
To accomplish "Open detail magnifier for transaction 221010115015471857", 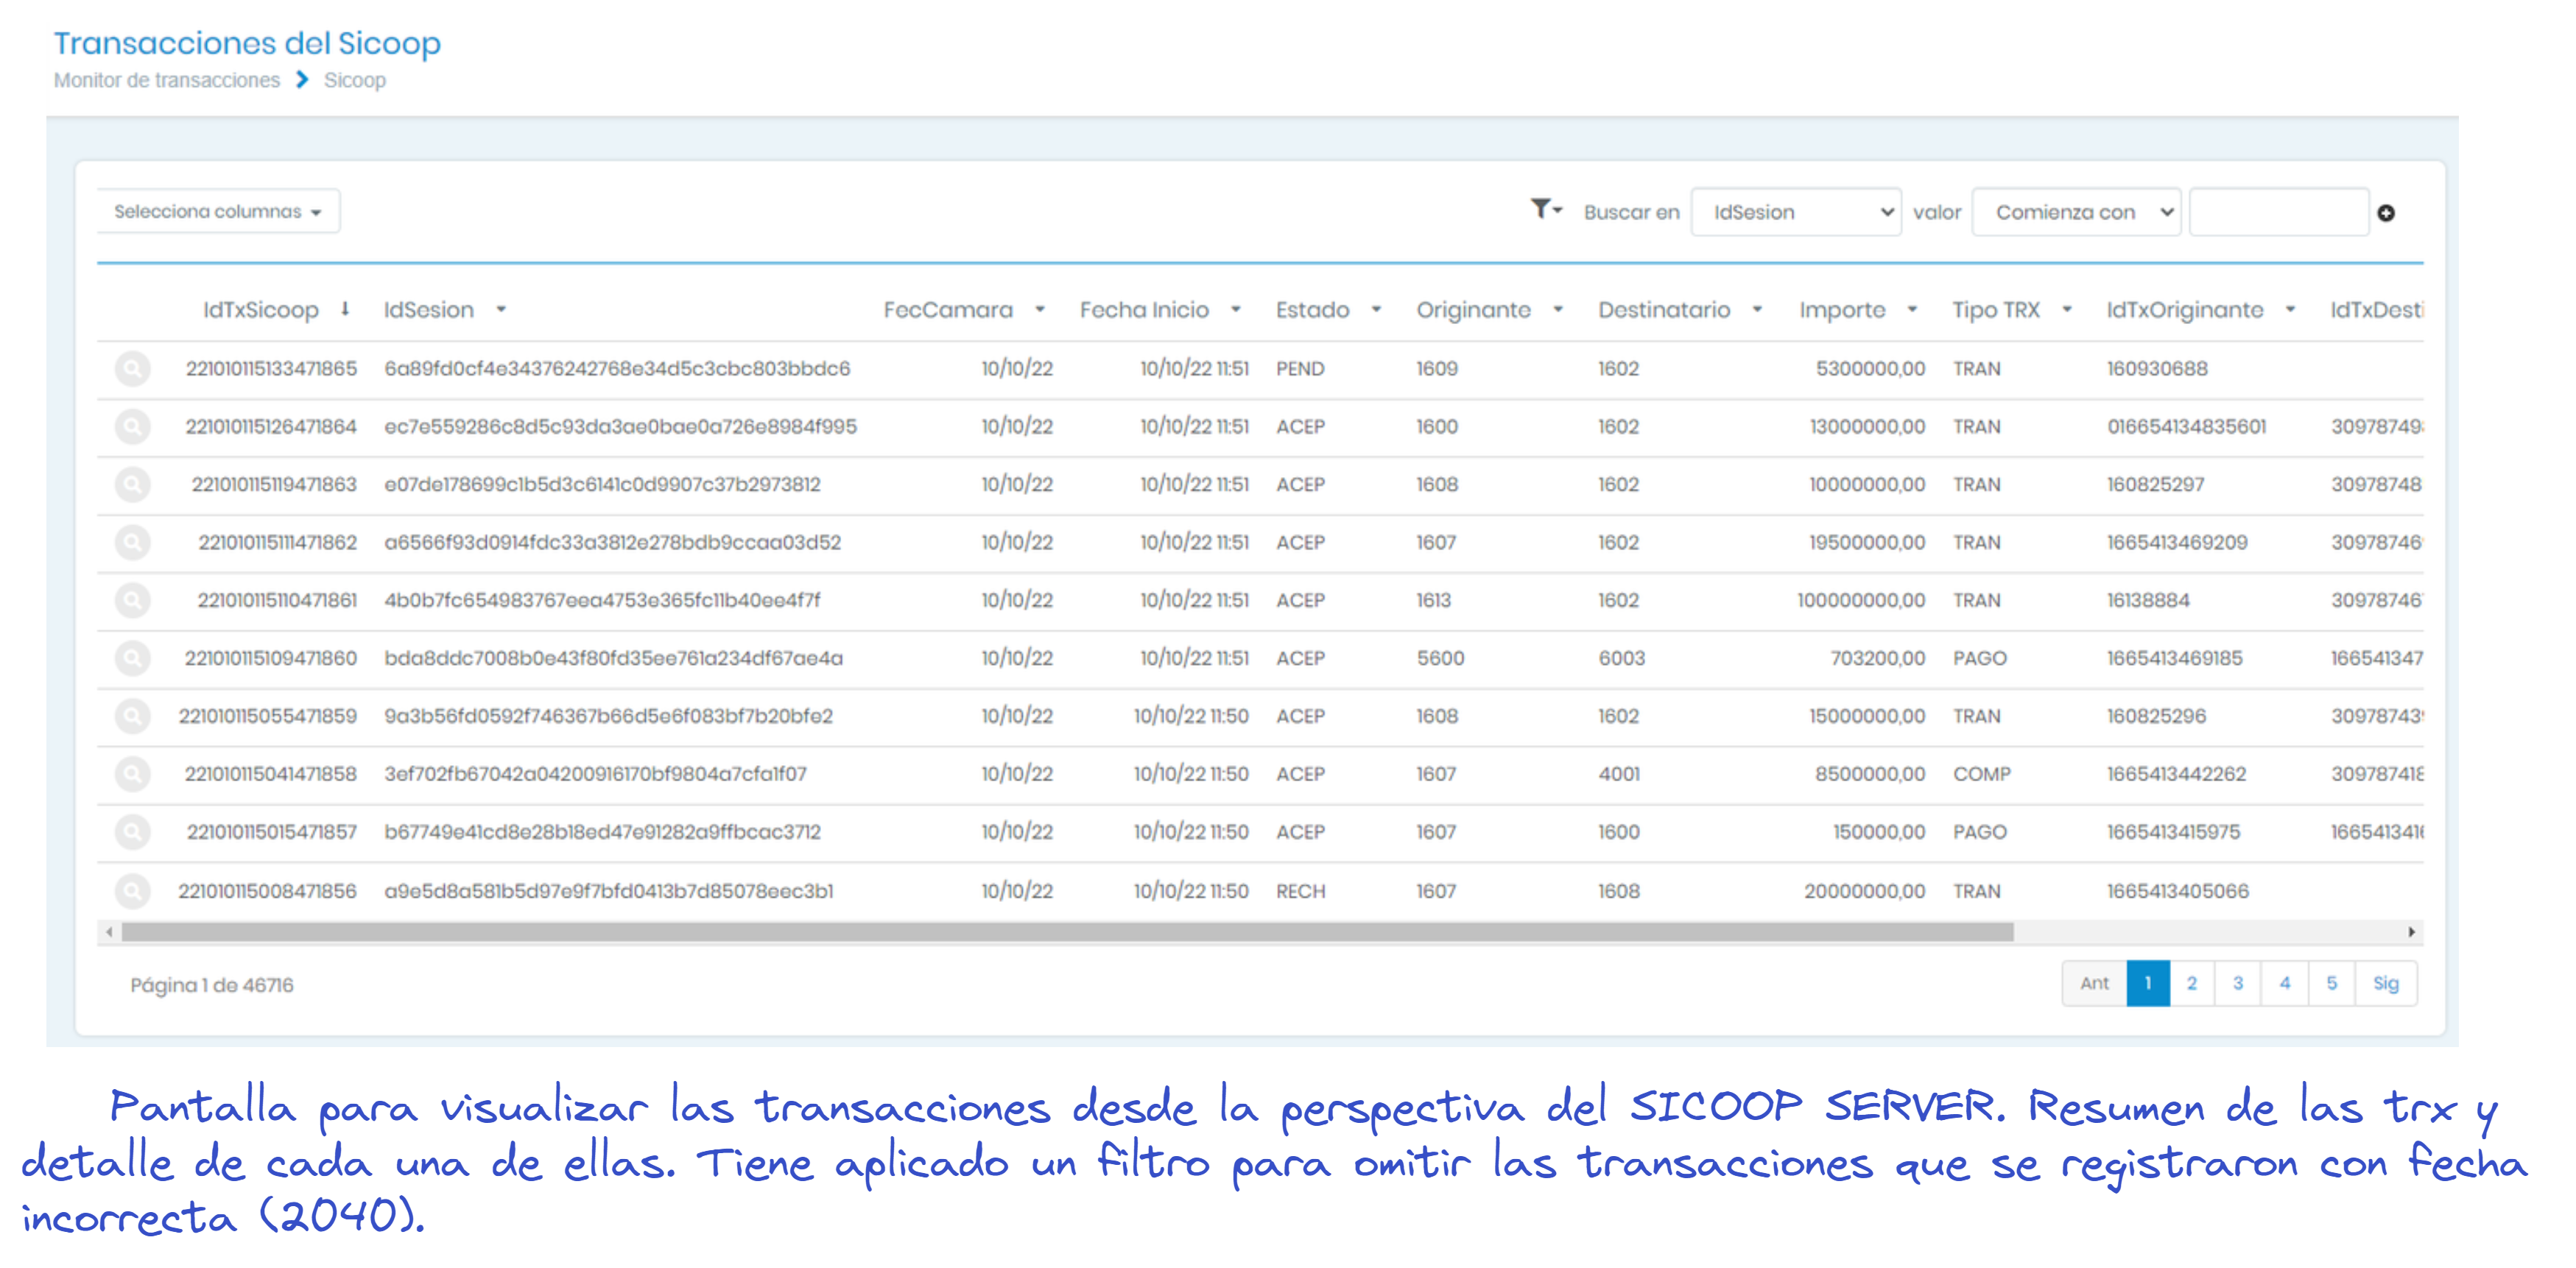I will click(132, 833).
